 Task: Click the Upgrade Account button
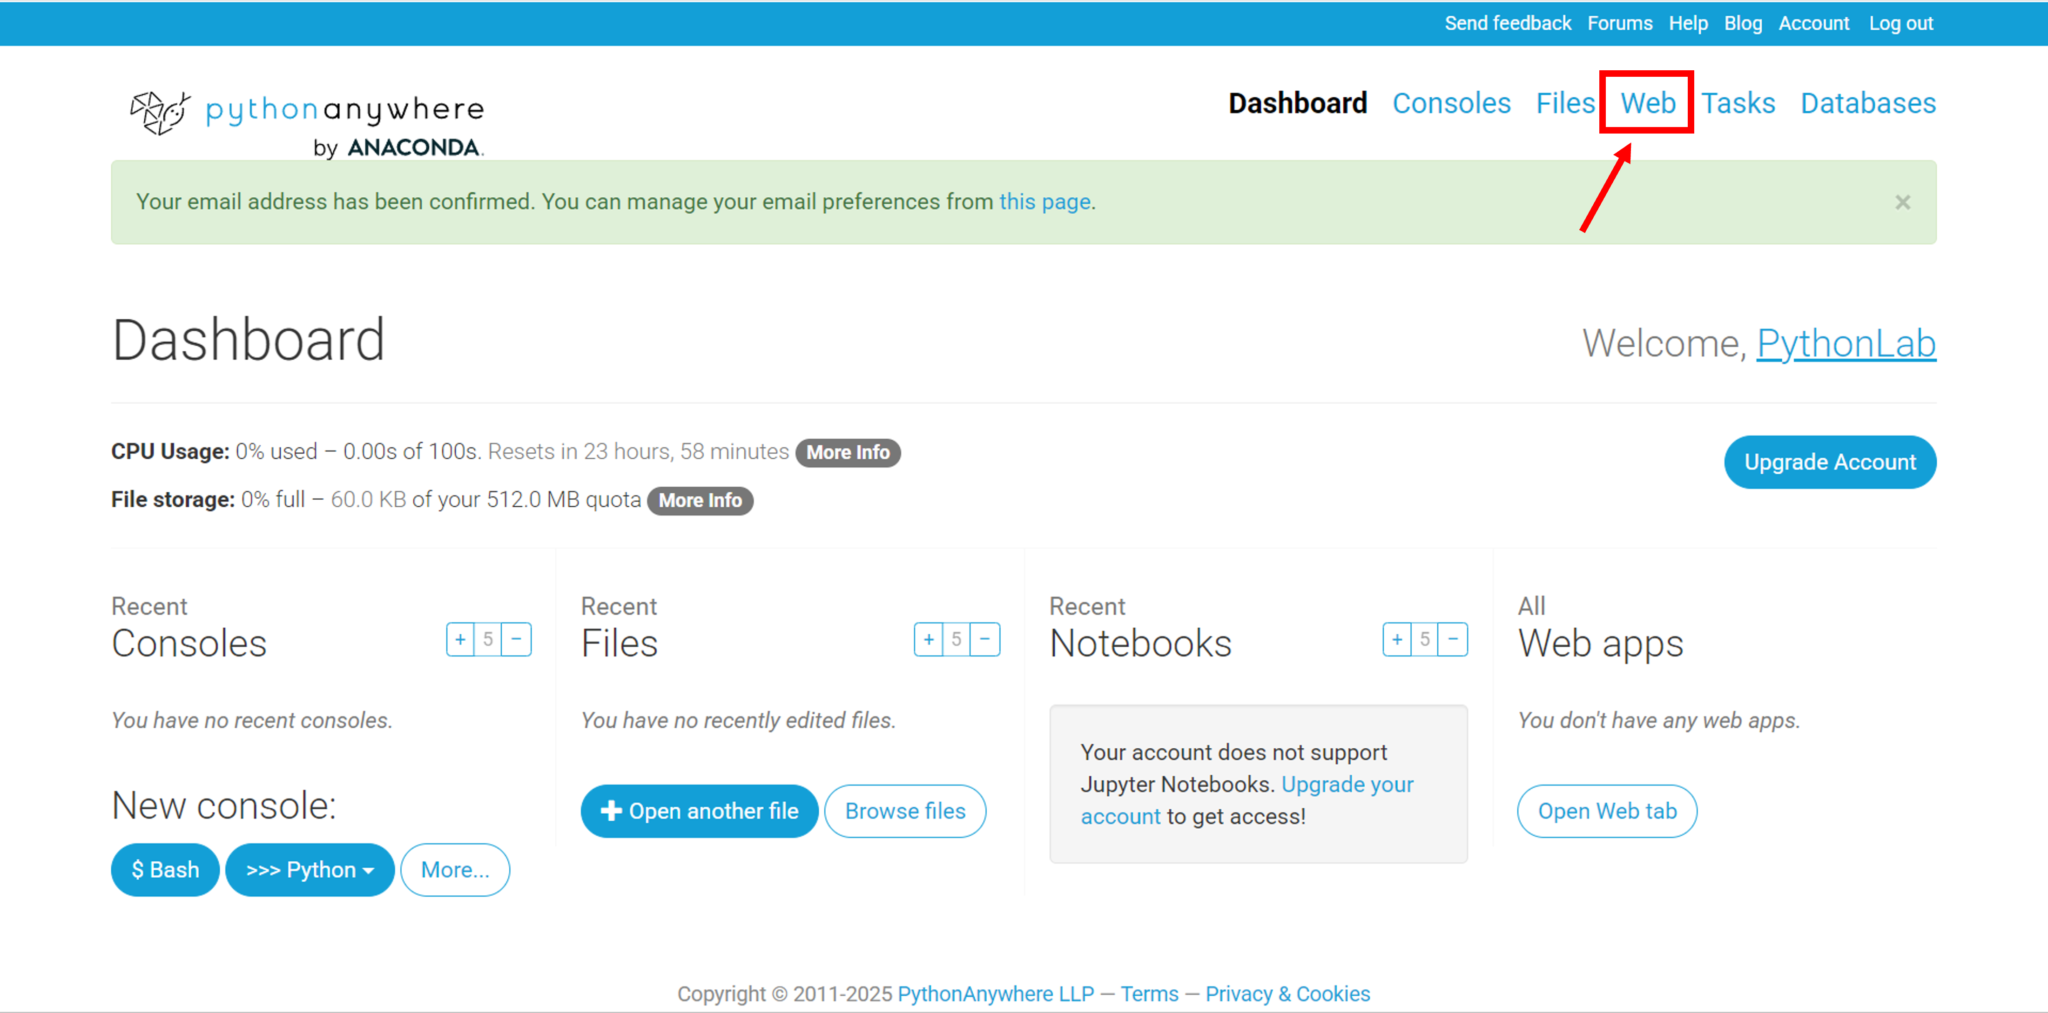pos(1829,462)
